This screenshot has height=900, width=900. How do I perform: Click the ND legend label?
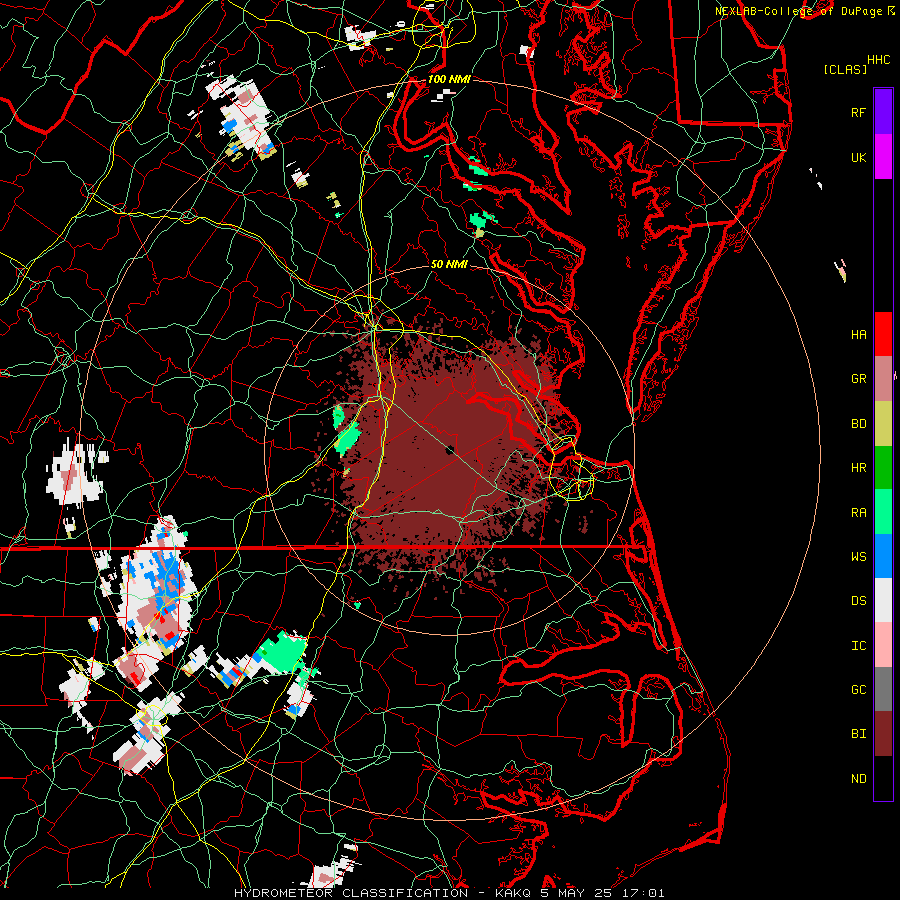point(858,779)
